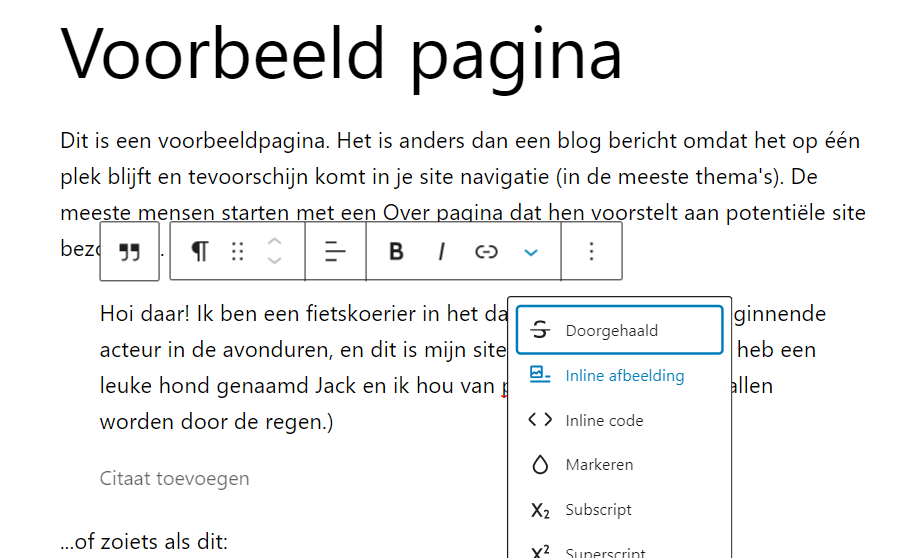Toggle italic formatting
The image size is (924, 558).
[441, 251]
